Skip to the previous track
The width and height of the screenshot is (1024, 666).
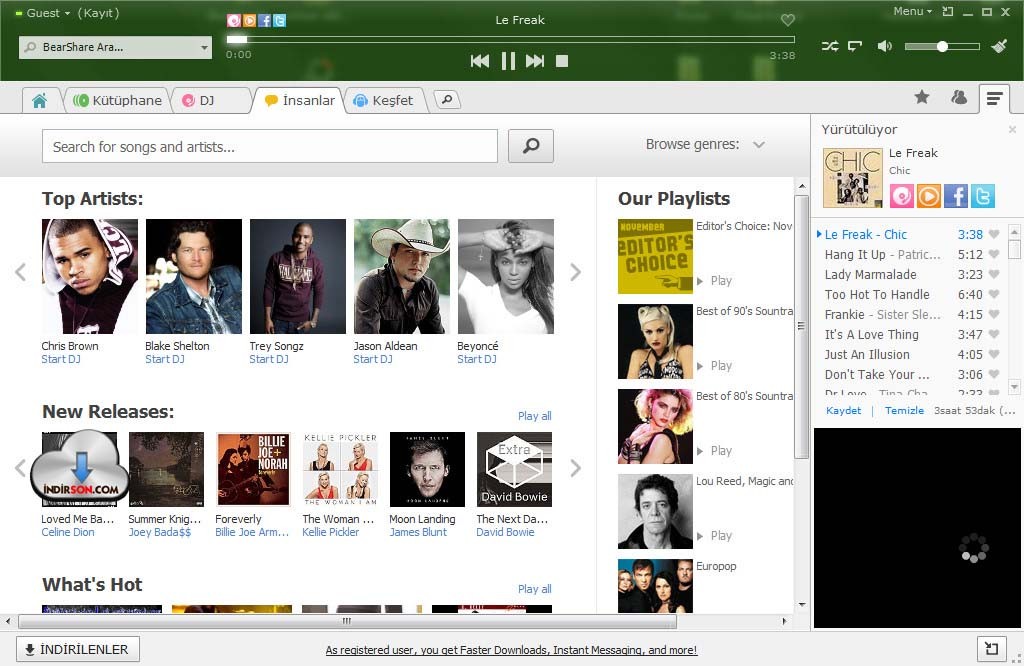point(479,61)
